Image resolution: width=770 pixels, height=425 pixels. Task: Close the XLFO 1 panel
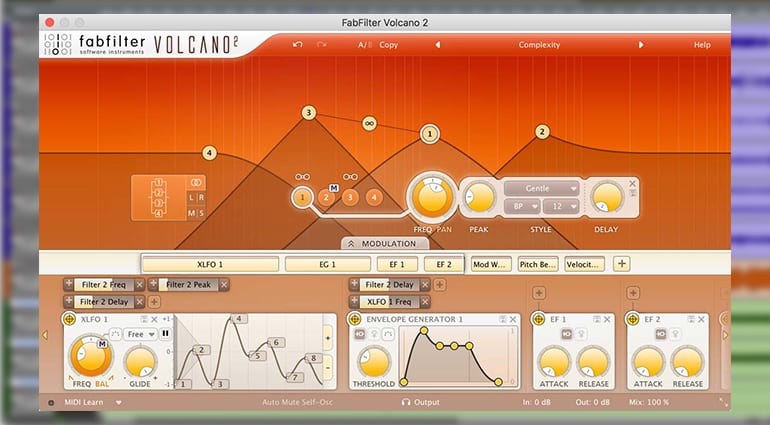(154, 319)
